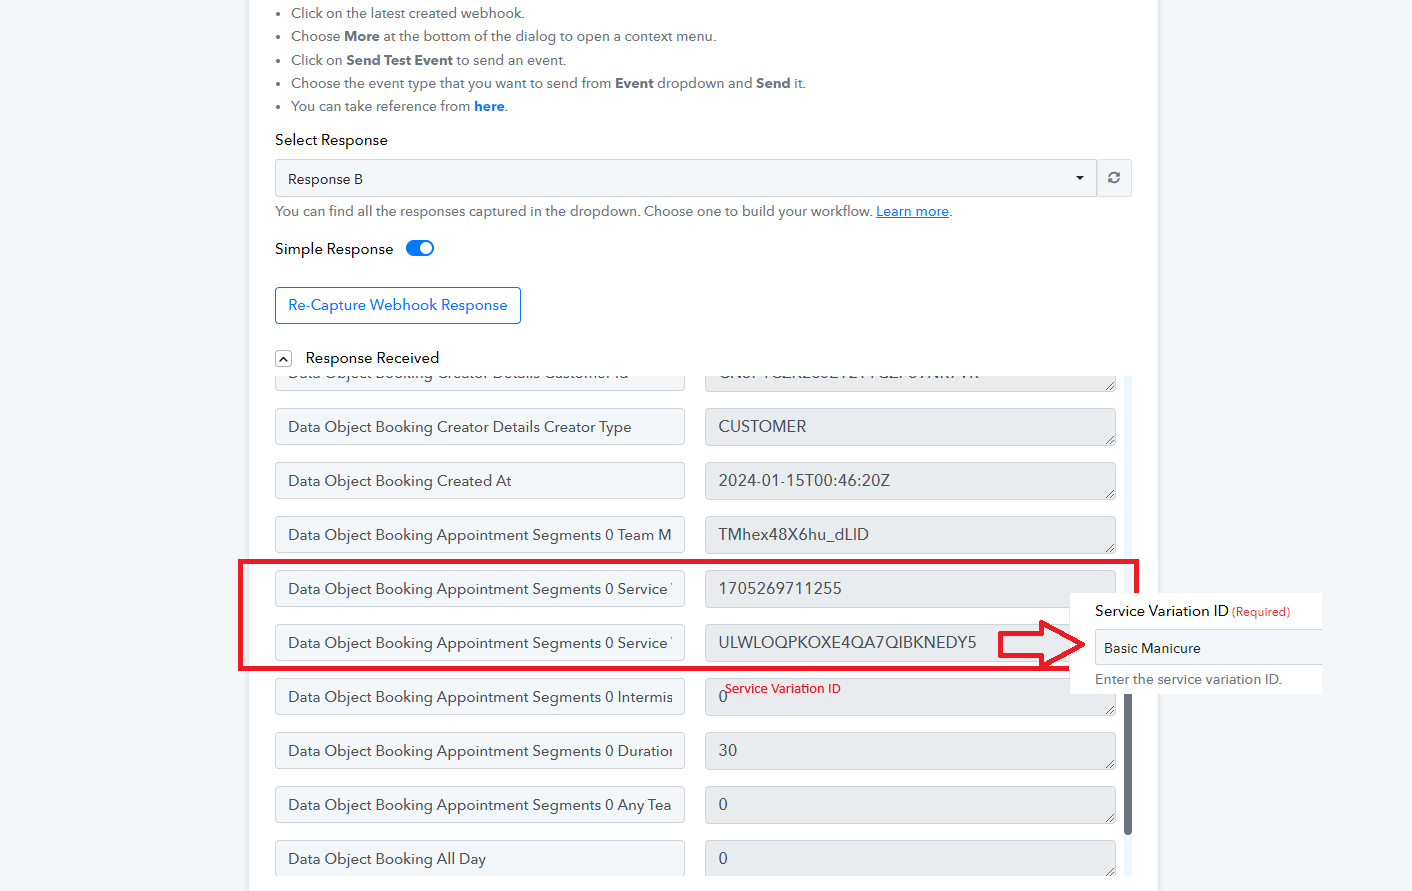
Task: Click the 1705269711255 value field
Action: point(910,589)
